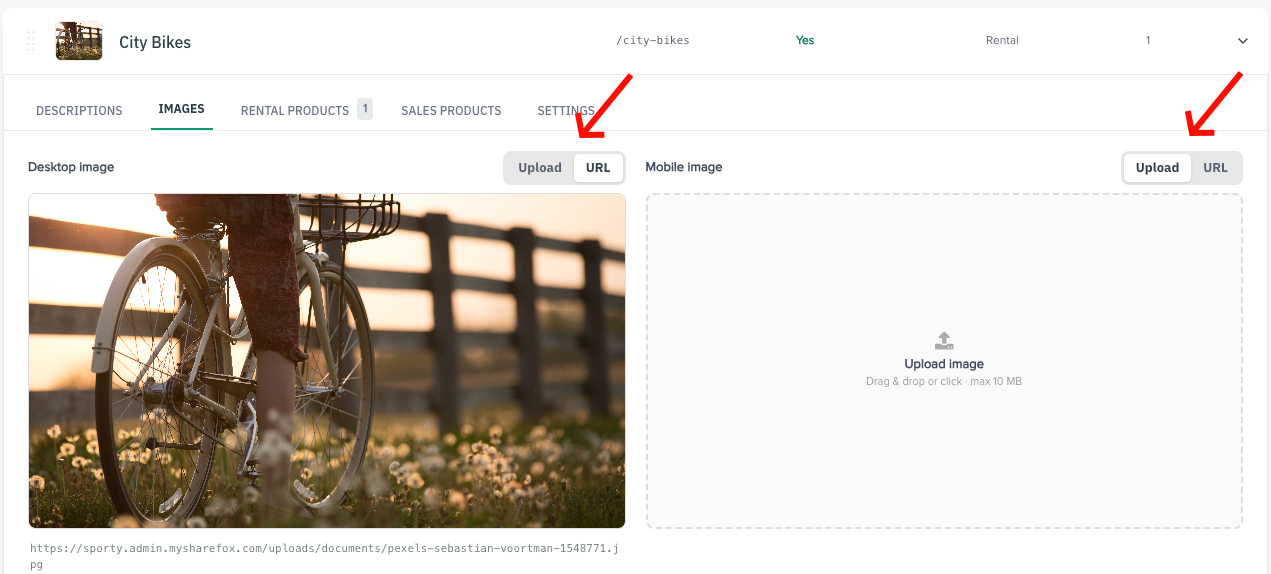The width and height of the screenshot is (1271, 574).
Task: Select the Images tab
Action: (x=182, y=109)
